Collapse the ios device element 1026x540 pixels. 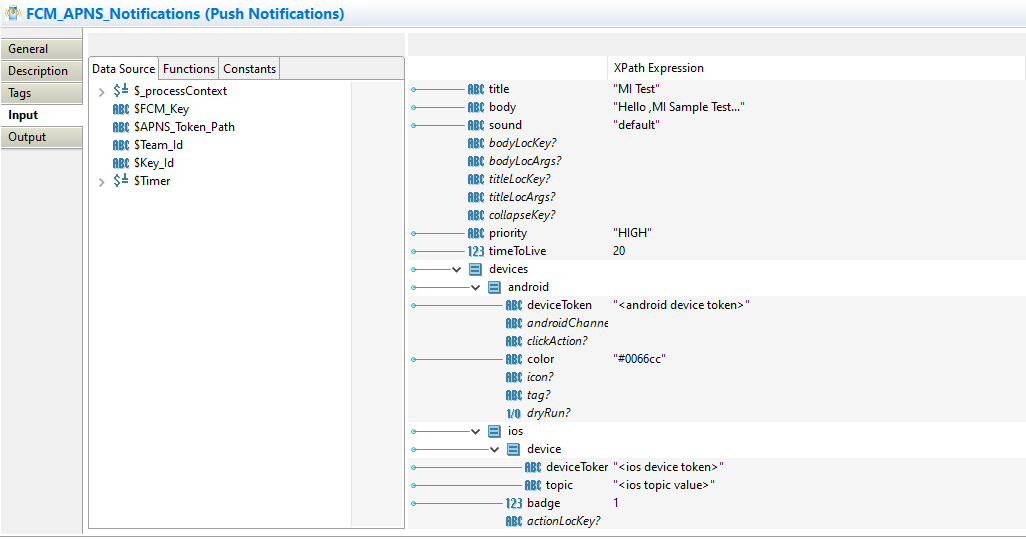[495, 449]
